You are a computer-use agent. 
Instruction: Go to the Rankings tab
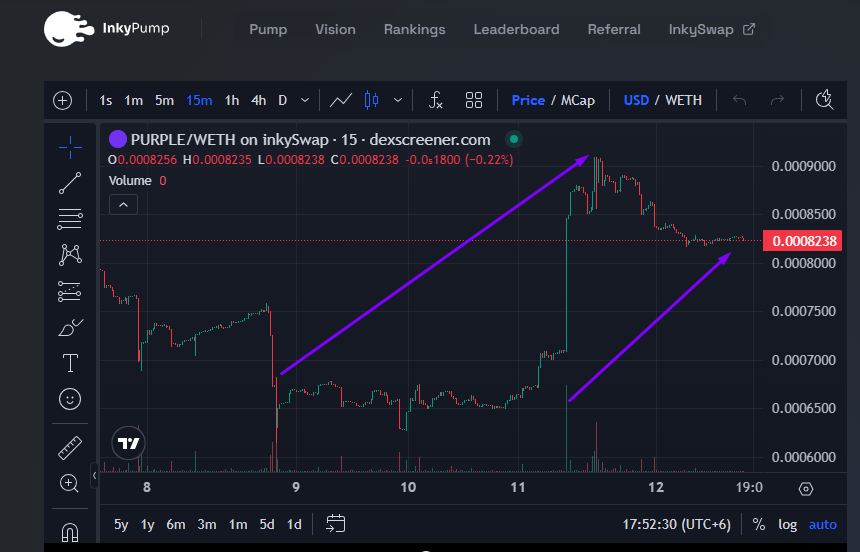tap(415, 29)
